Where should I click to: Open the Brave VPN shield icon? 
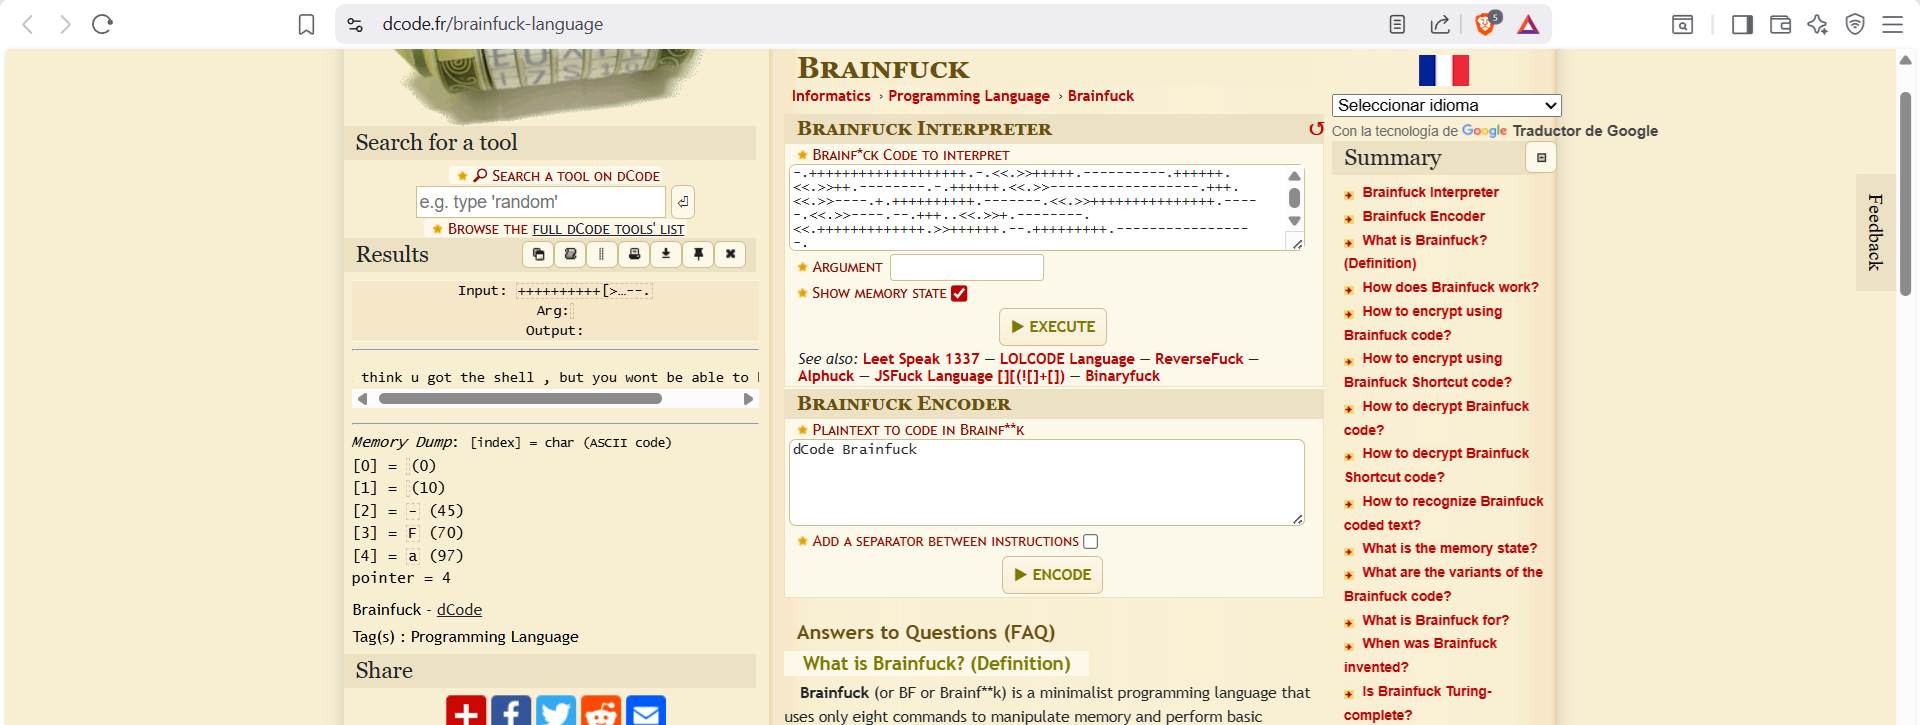(1855, 24)
